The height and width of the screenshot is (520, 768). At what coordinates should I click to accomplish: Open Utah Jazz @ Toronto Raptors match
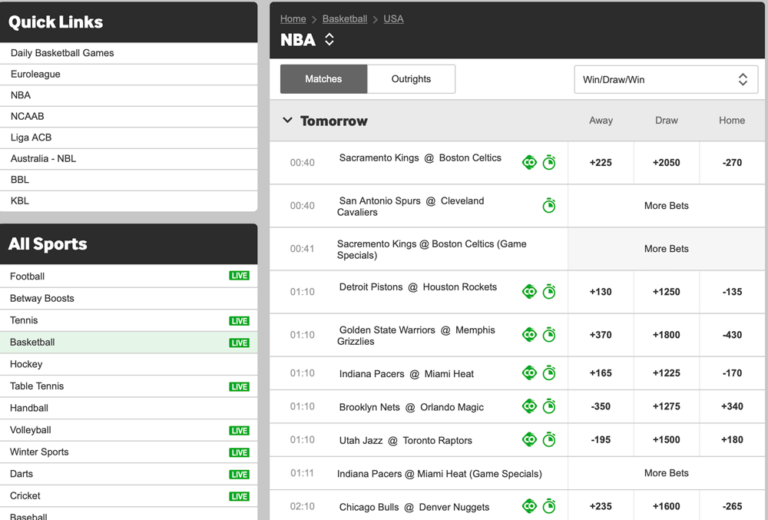coord(406,441)
